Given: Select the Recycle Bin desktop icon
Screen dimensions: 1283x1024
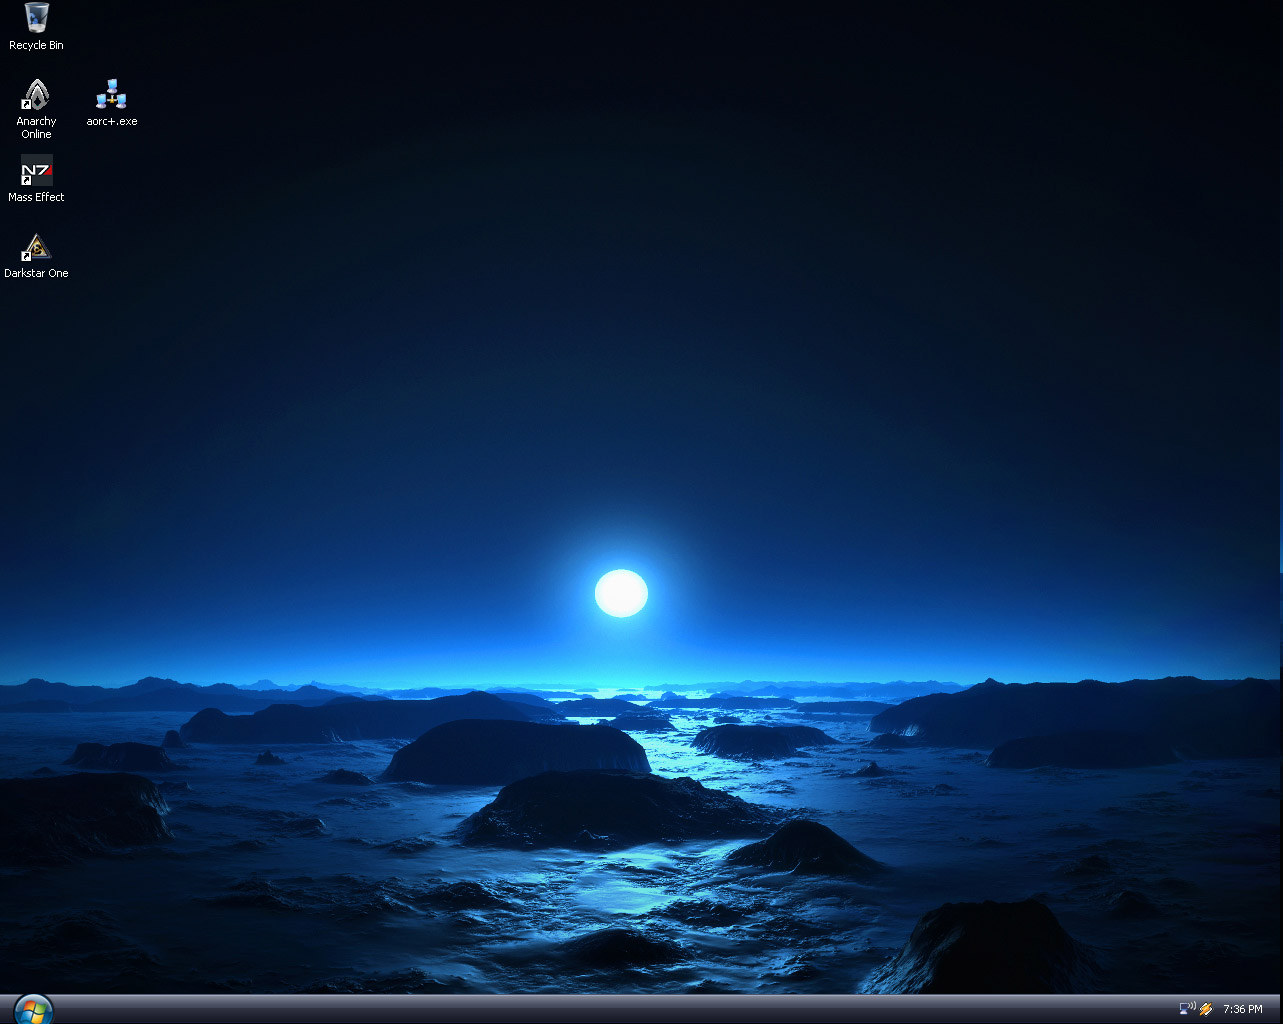Looking at the screenshot, I should coord(36,18).
